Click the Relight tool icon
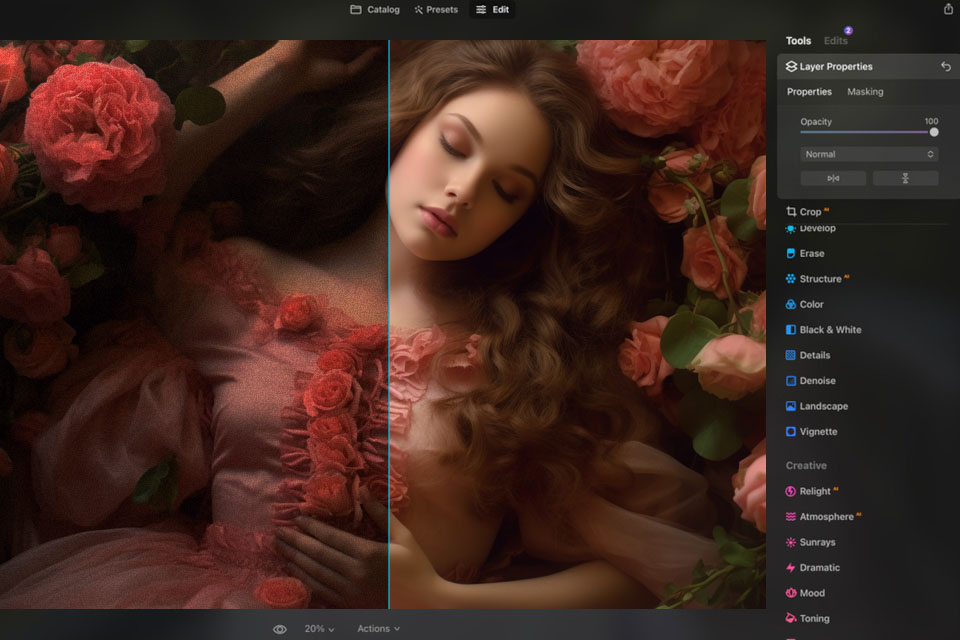 pos(790,491)
